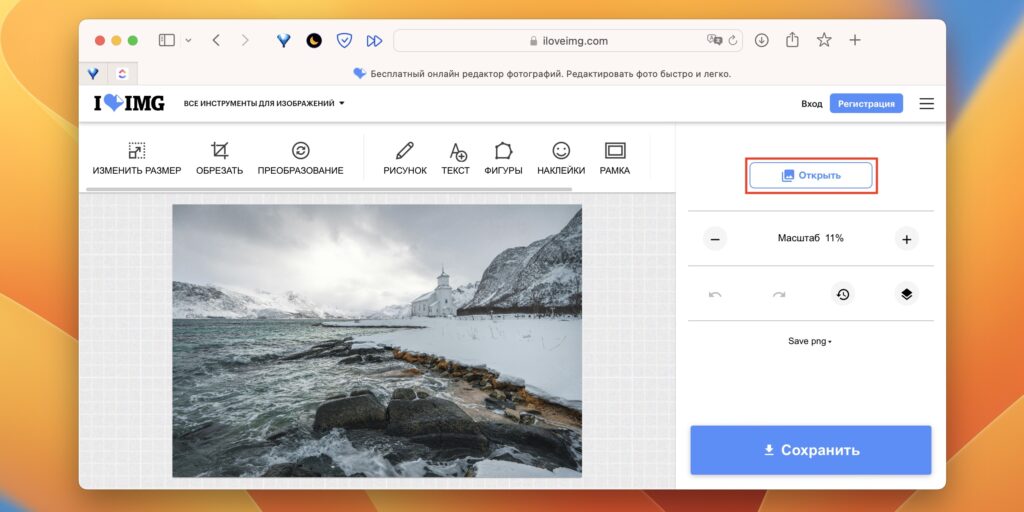Open the hamburger menu
The width and height of the screenshot is (1024, 512).
click(x=927, y=104)
